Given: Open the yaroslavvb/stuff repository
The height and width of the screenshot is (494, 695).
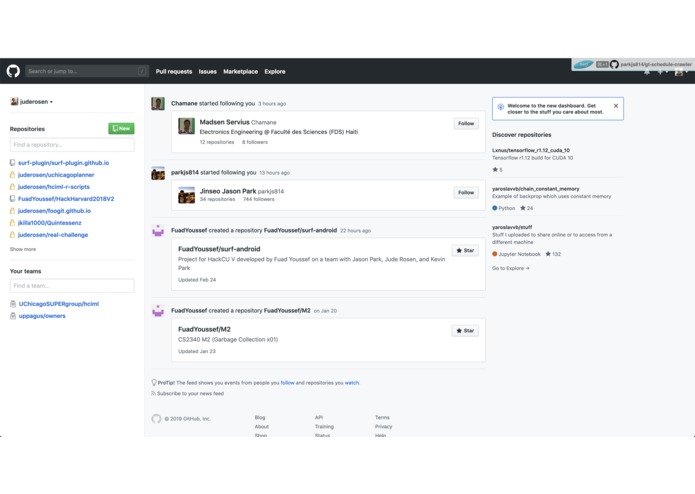Looking at the screenshot, I should pos(512,227).
